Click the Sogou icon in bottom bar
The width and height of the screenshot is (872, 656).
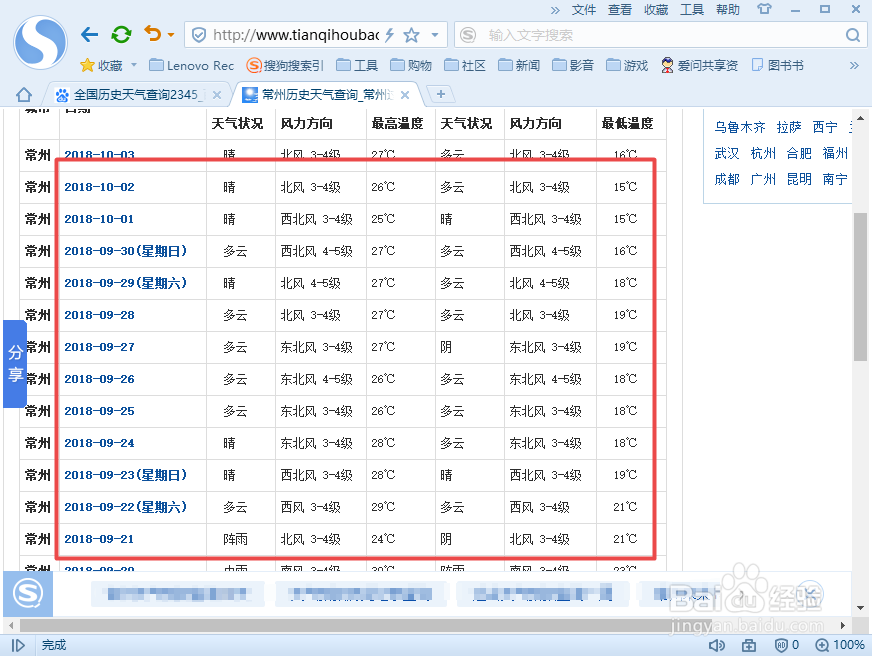point(28,594)
